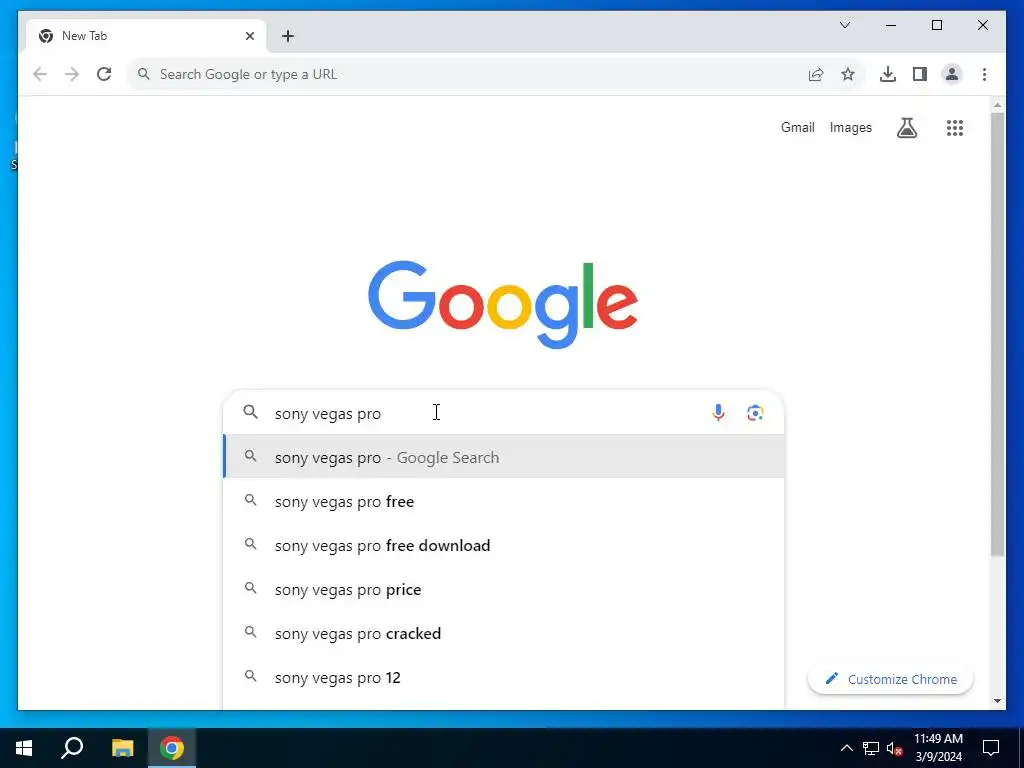The width and height of the screenshot is (1024, 768).
Task: Click the page vertical scrollbar
Action: coord(997,334)
